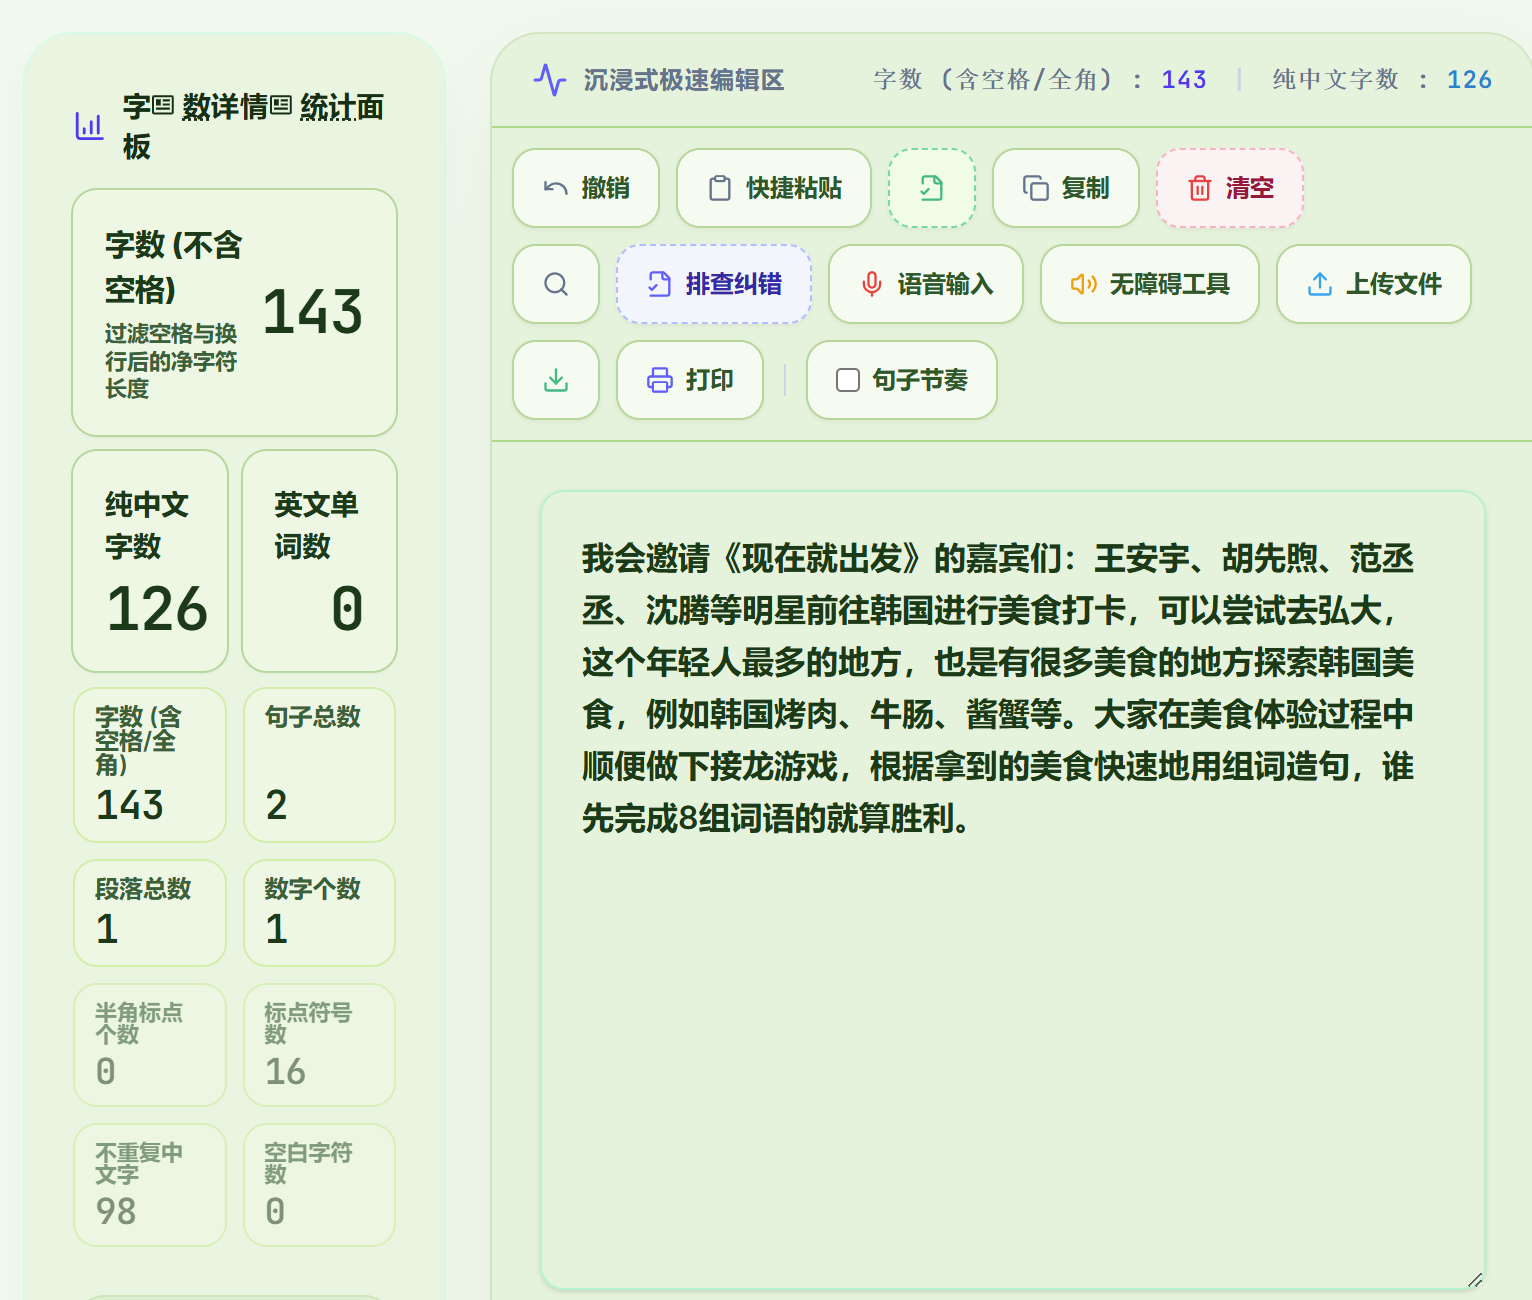Start 语音输入 voice input
The image size is (1532, 1300).
(926, 284)
